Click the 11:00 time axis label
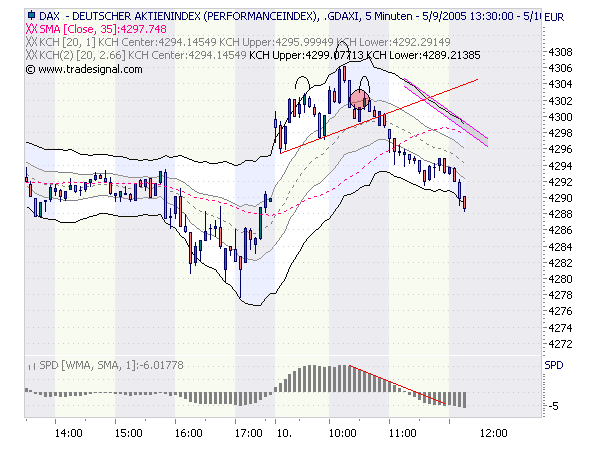 [403, 433]
